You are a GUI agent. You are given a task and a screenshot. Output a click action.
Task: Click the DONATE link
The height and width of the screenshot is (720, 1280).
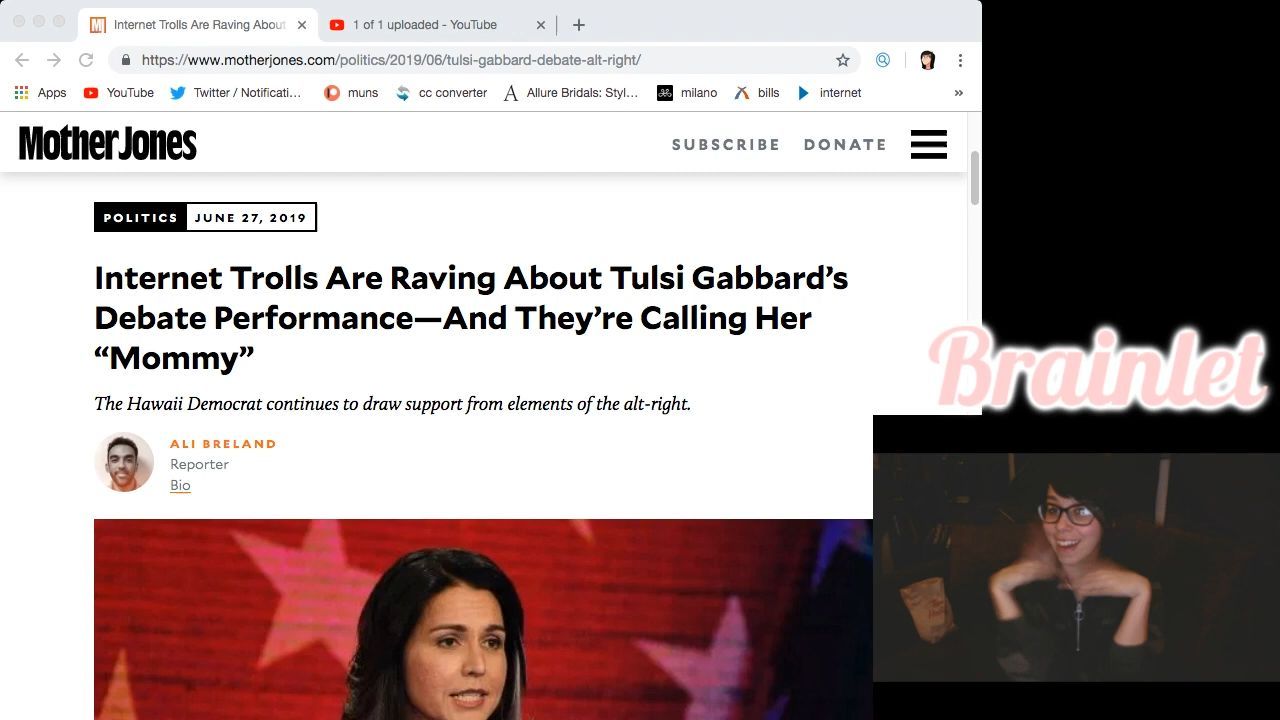(x=845, y=144)
